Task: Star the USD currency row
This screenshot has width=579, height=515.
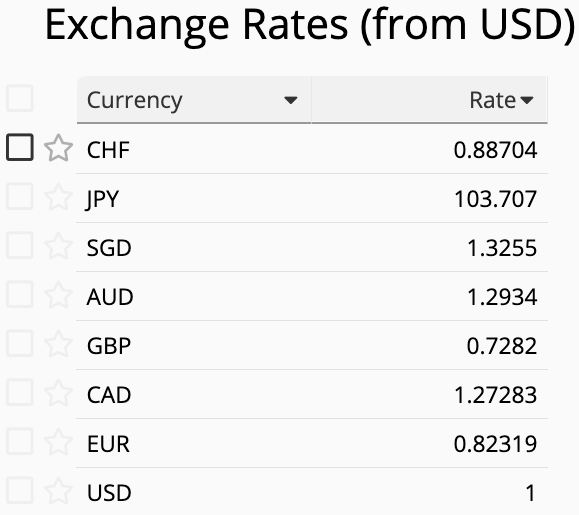Action: point(58,491)
